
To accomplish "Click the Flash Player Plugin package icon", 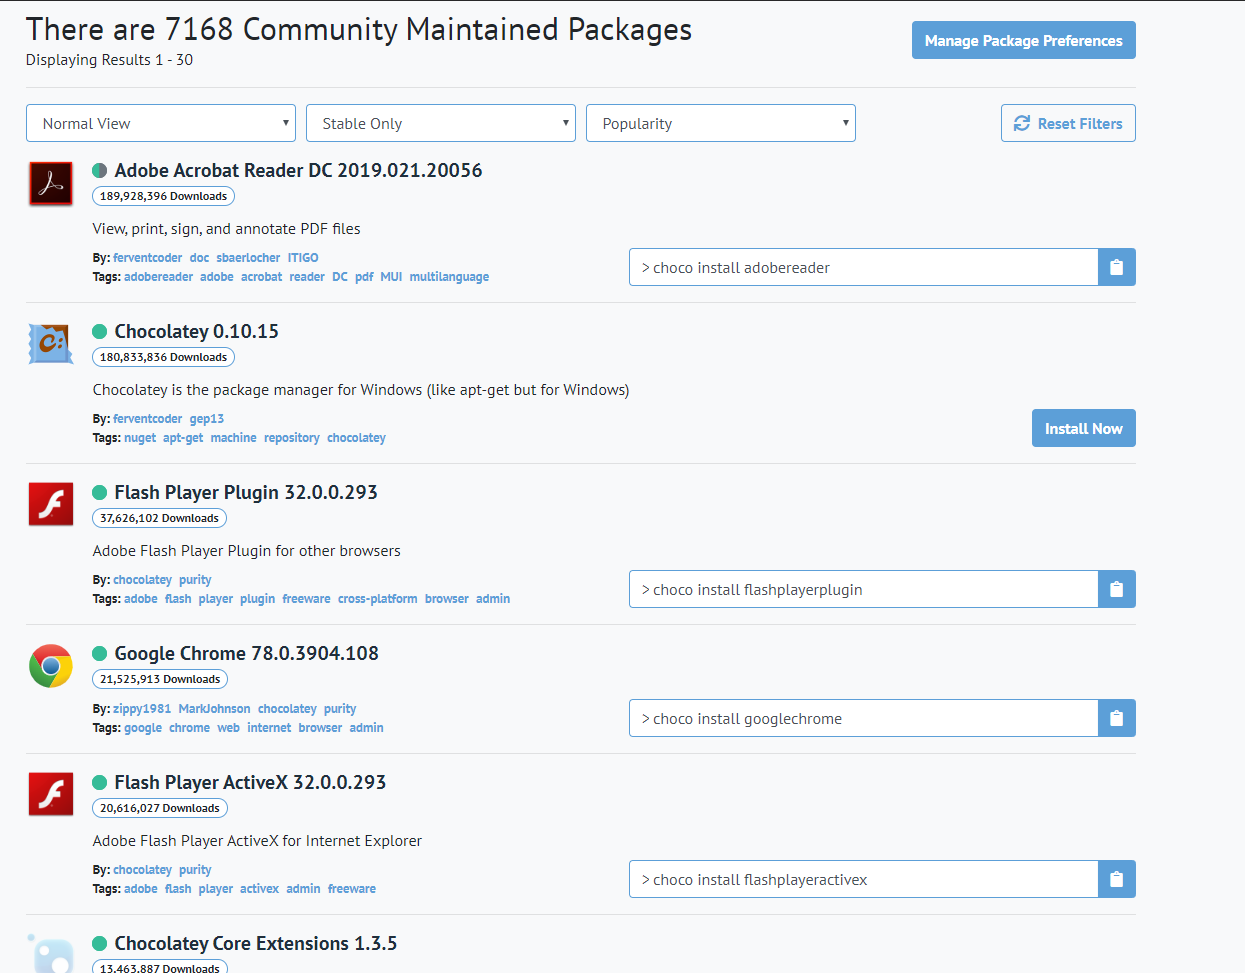I will pos(51,505).
